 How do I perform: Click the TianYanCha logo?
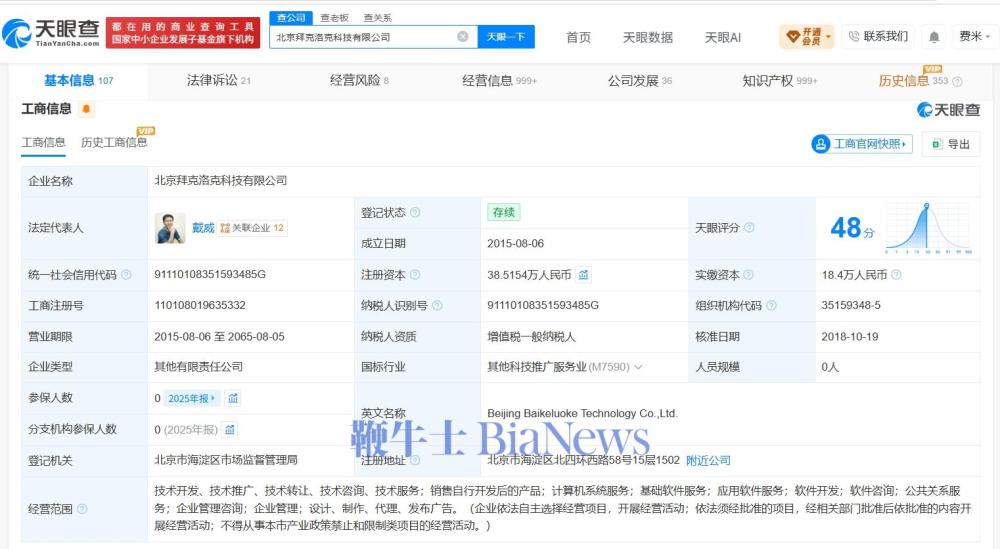(51, 33)
